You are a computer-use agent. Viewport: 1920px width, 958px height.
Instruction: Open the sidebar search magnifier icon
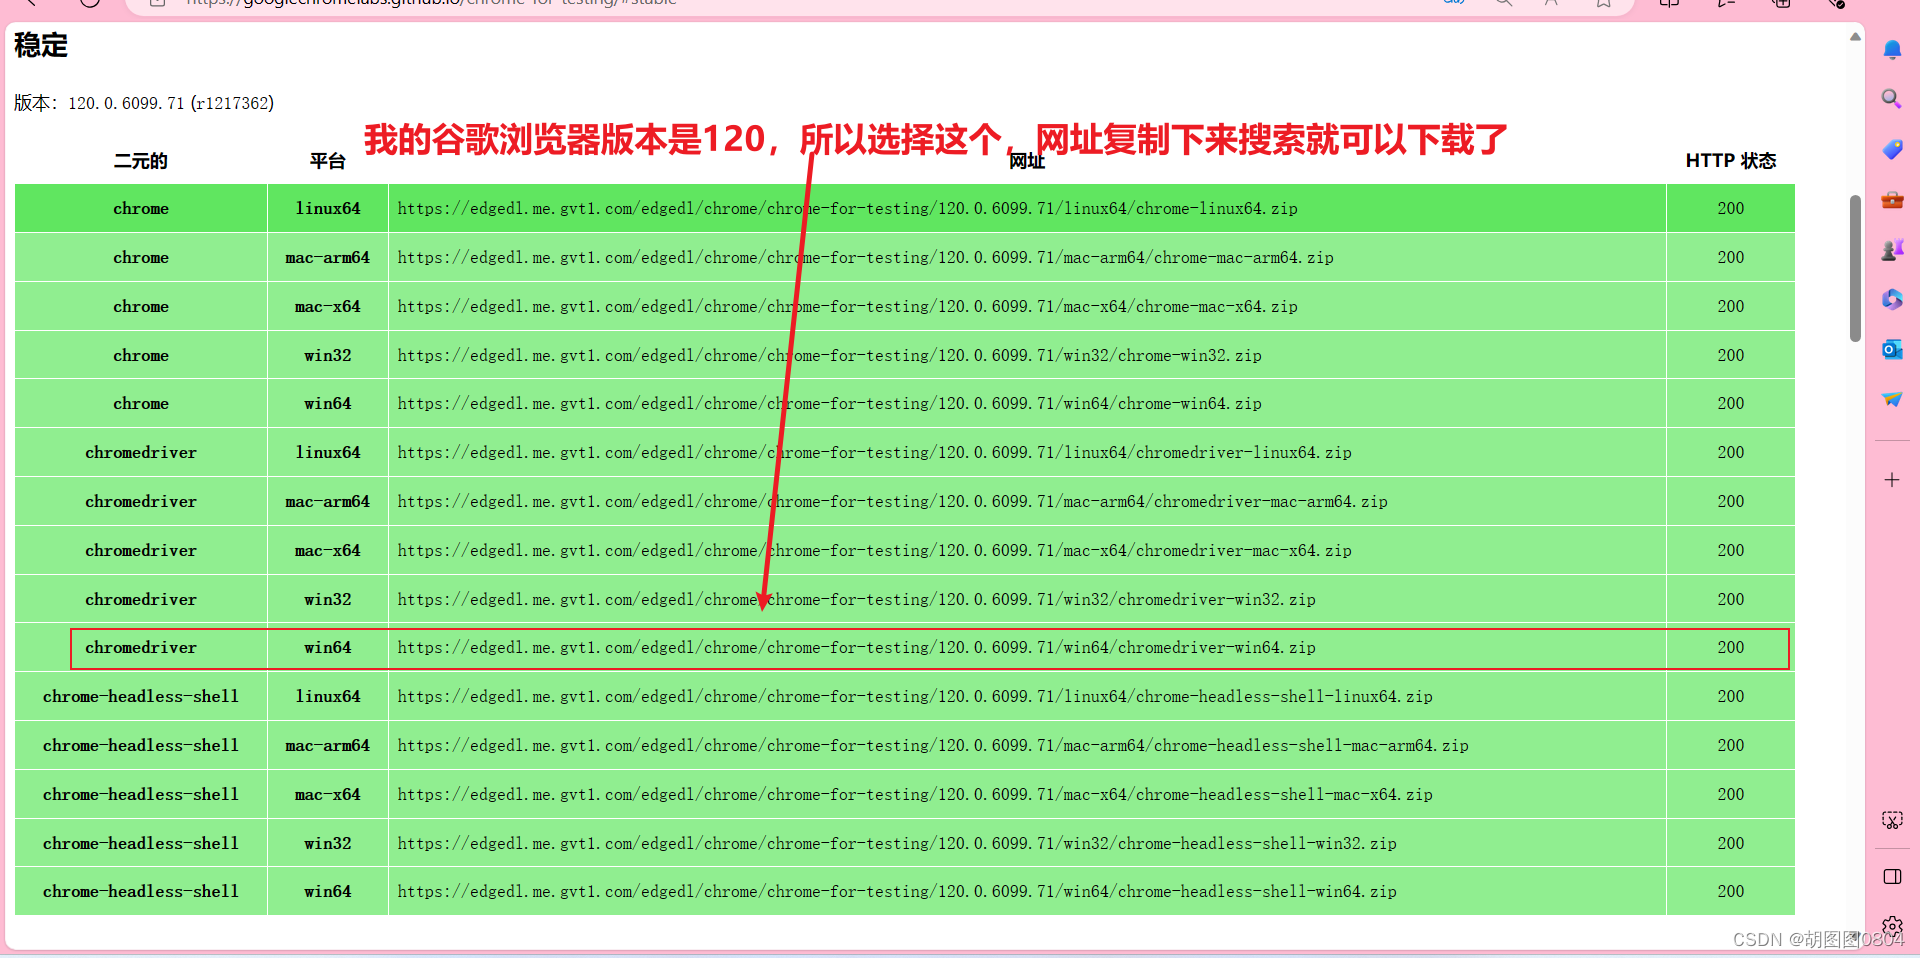[1891, 99]
